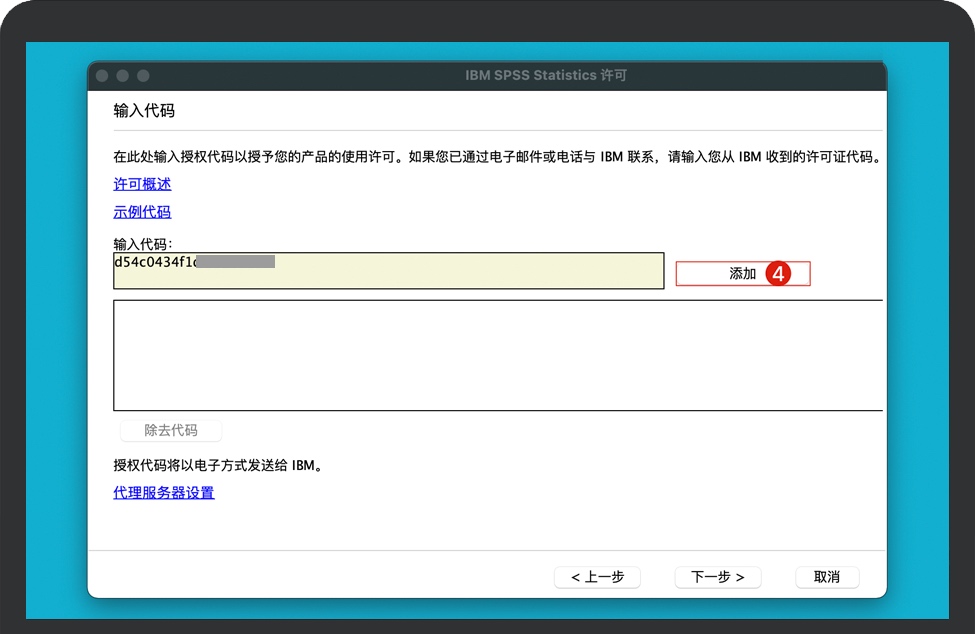Click the 添加 button to add code
This screenshot has height=634, width=975.
[742, 273]
